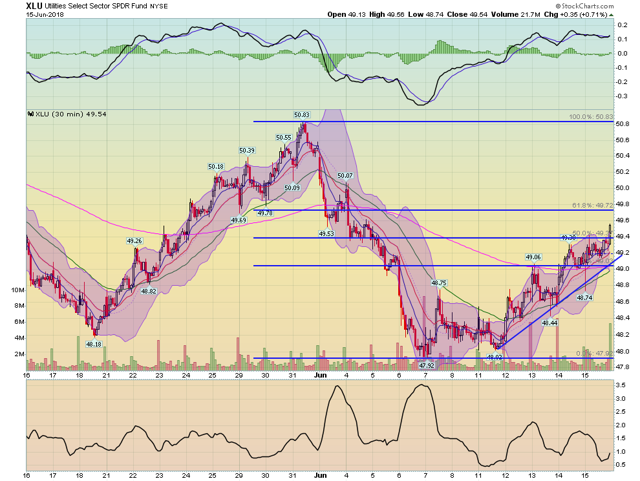Click the 15-Jun-2018 date label

tap(44, 14)
